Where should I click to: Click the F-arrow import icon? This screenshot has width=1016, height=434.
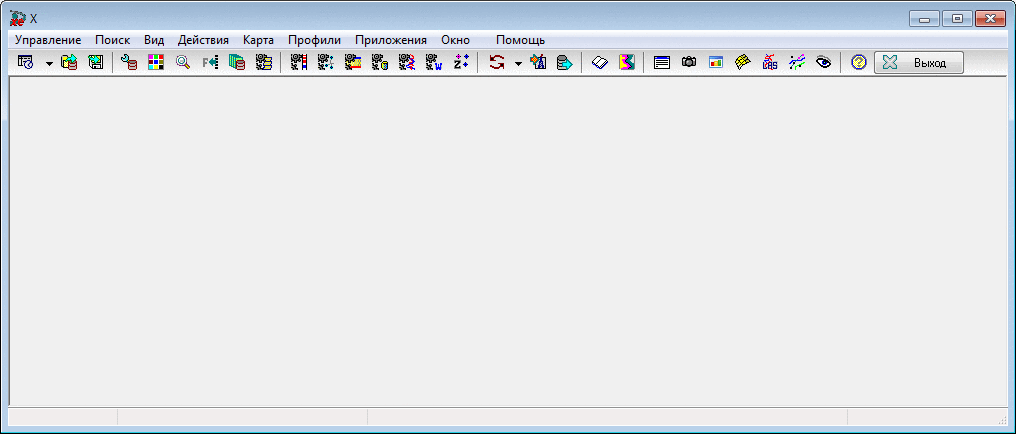(x=210, y=63)
